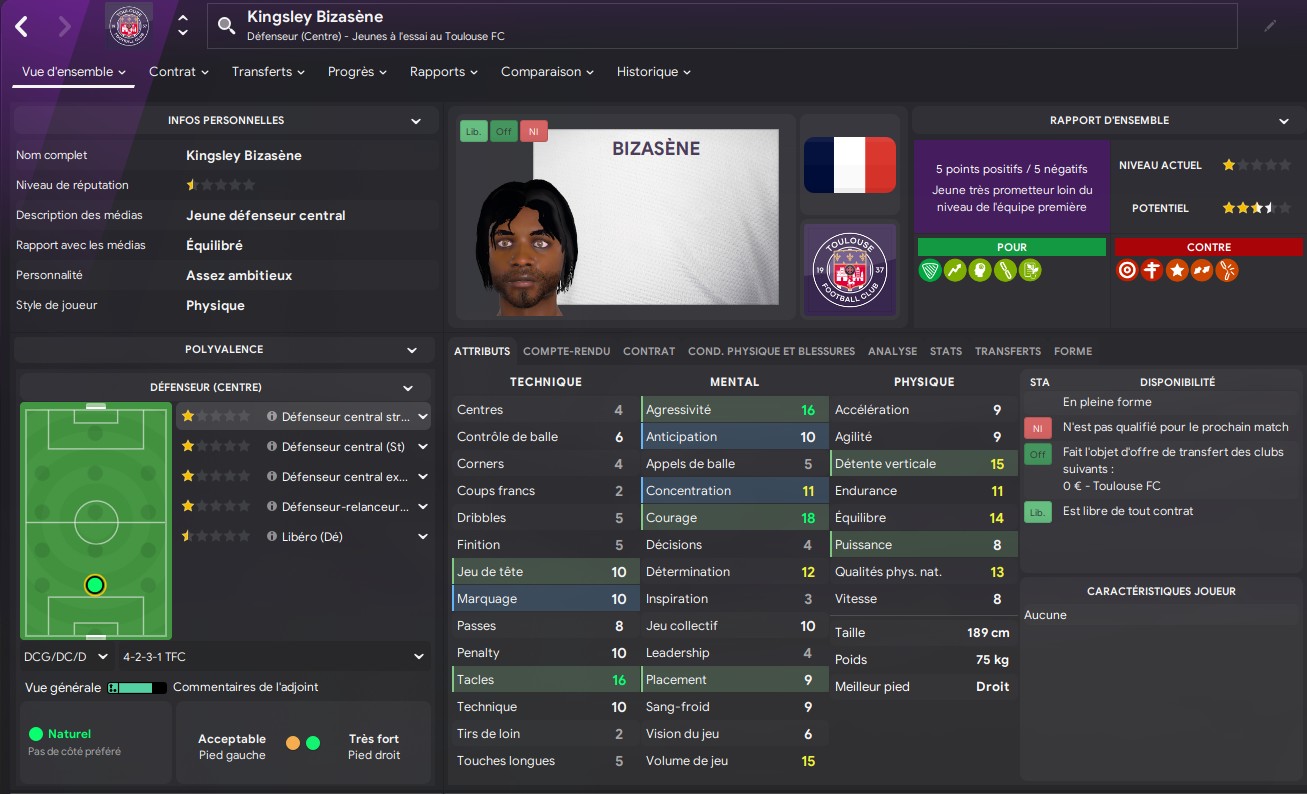
Task: Click the info icon beside Libéro (Dé)
Action: pyautogui.click(x=272, y=537)
